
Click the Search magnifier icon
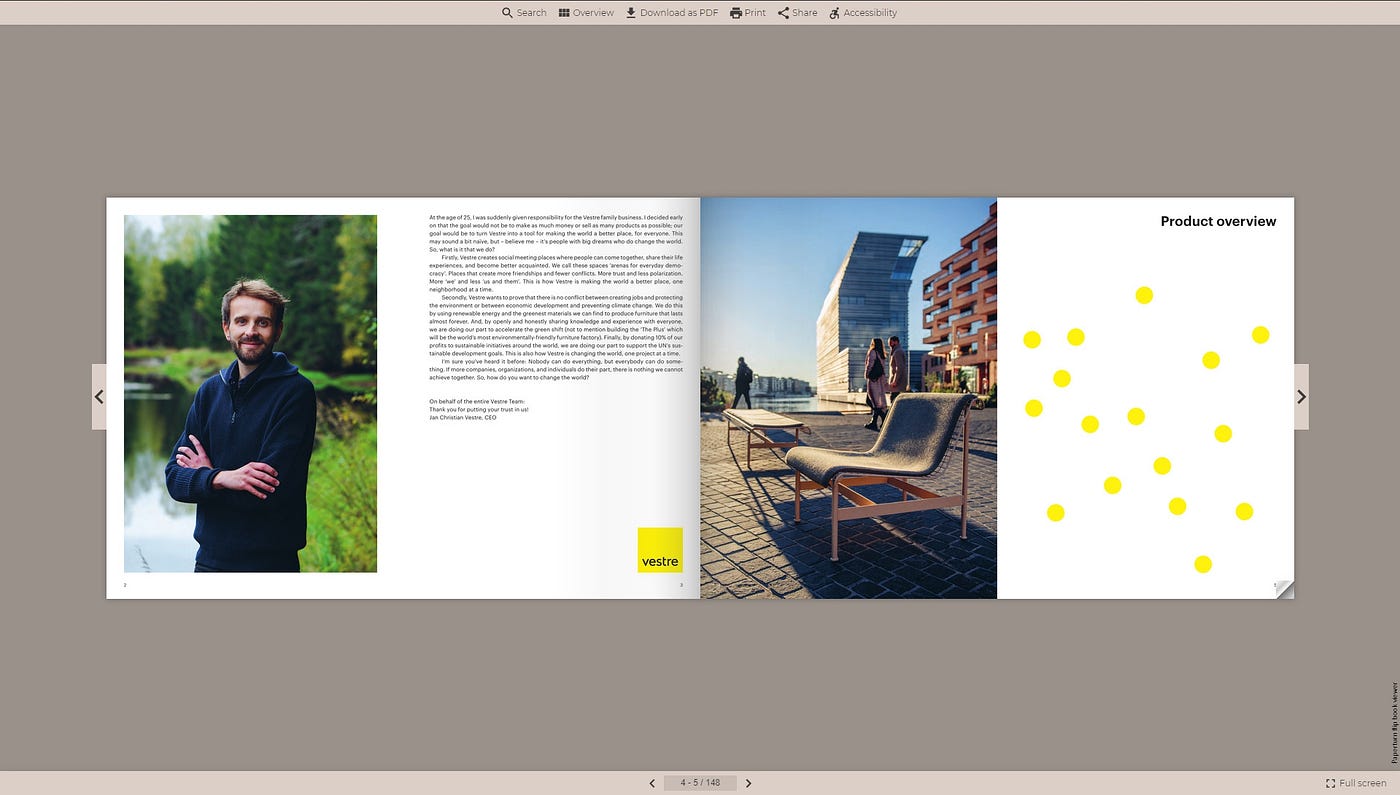(507, 13)
